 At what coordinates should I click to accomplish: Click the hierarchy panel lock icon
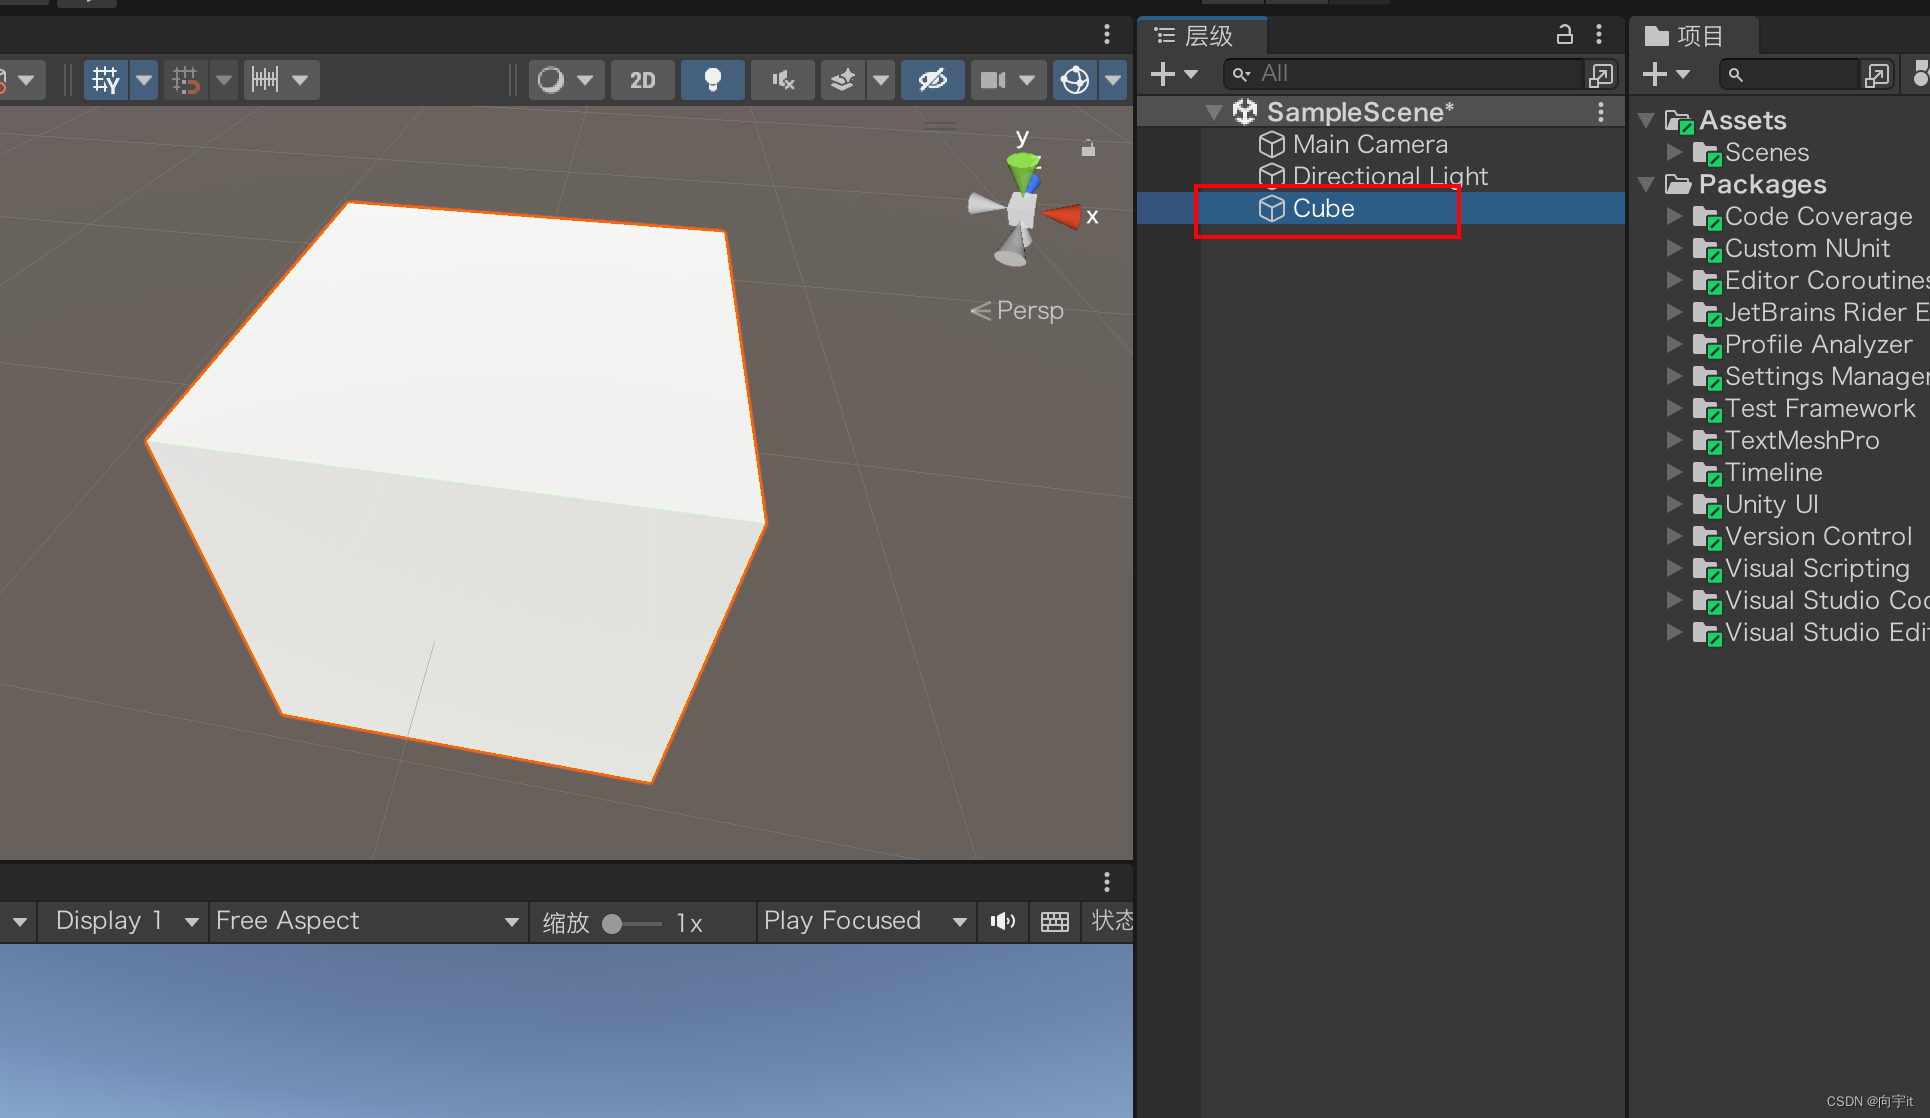tap(1564, 35)
